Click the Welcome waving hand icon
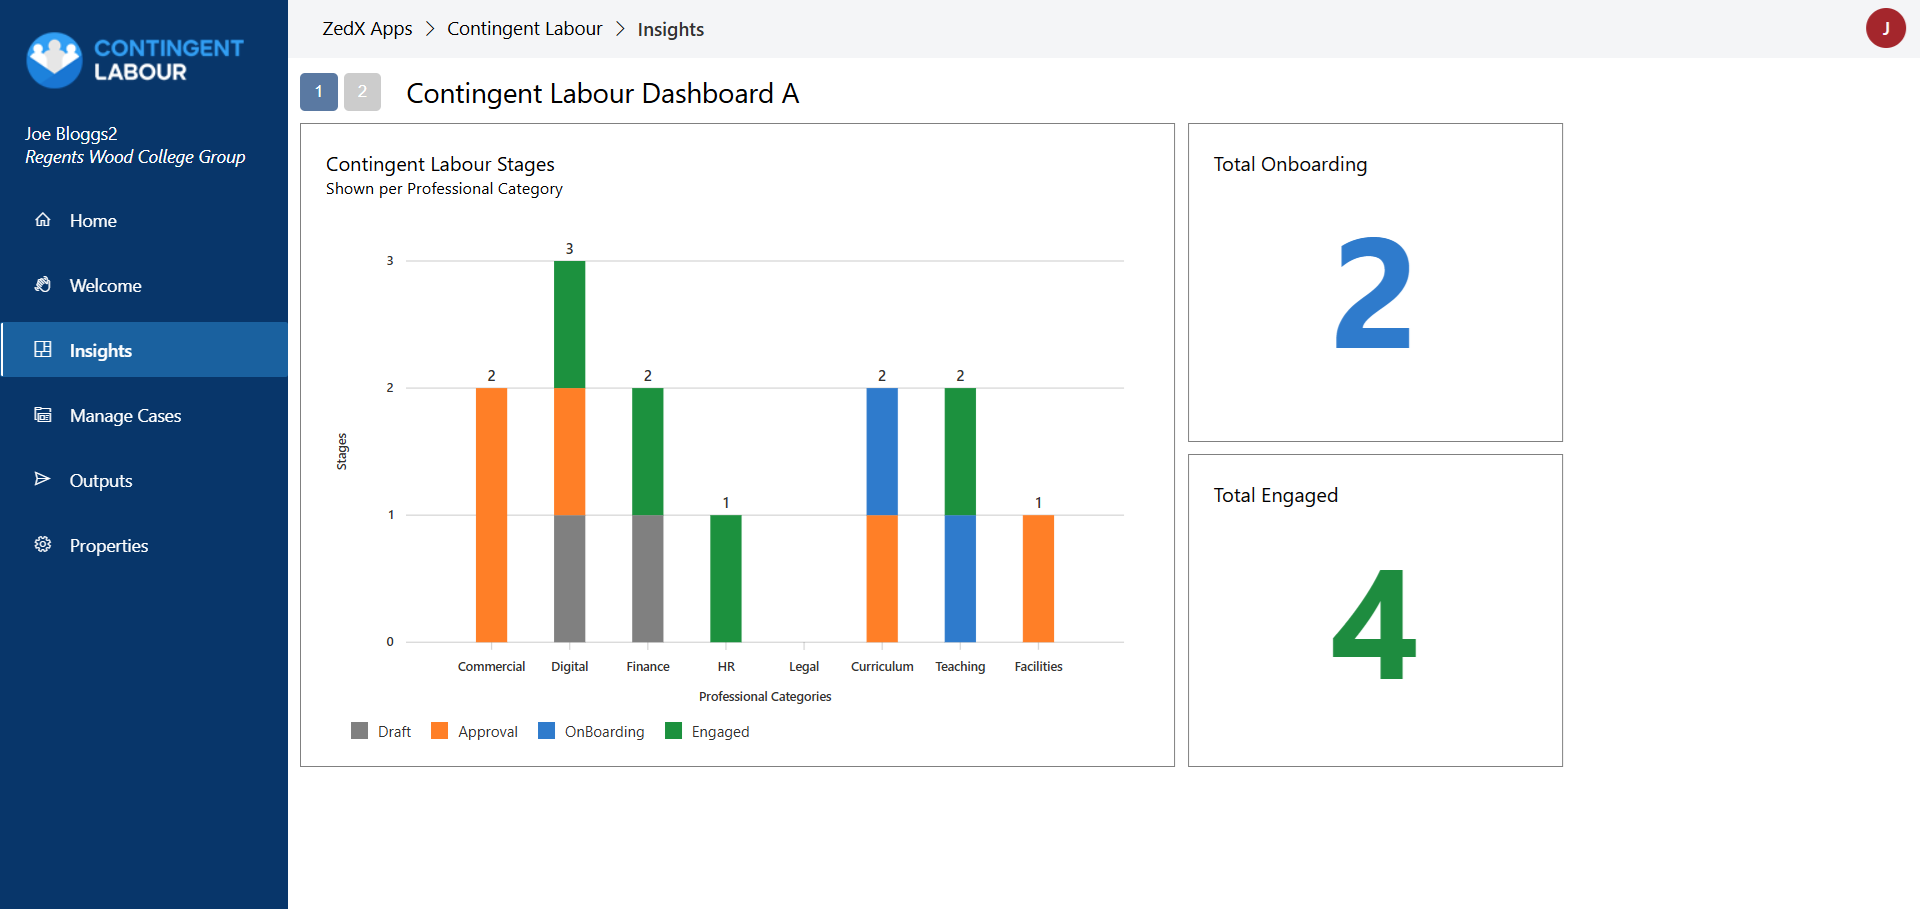This screenshot has width=1920, height=909. 43,285
